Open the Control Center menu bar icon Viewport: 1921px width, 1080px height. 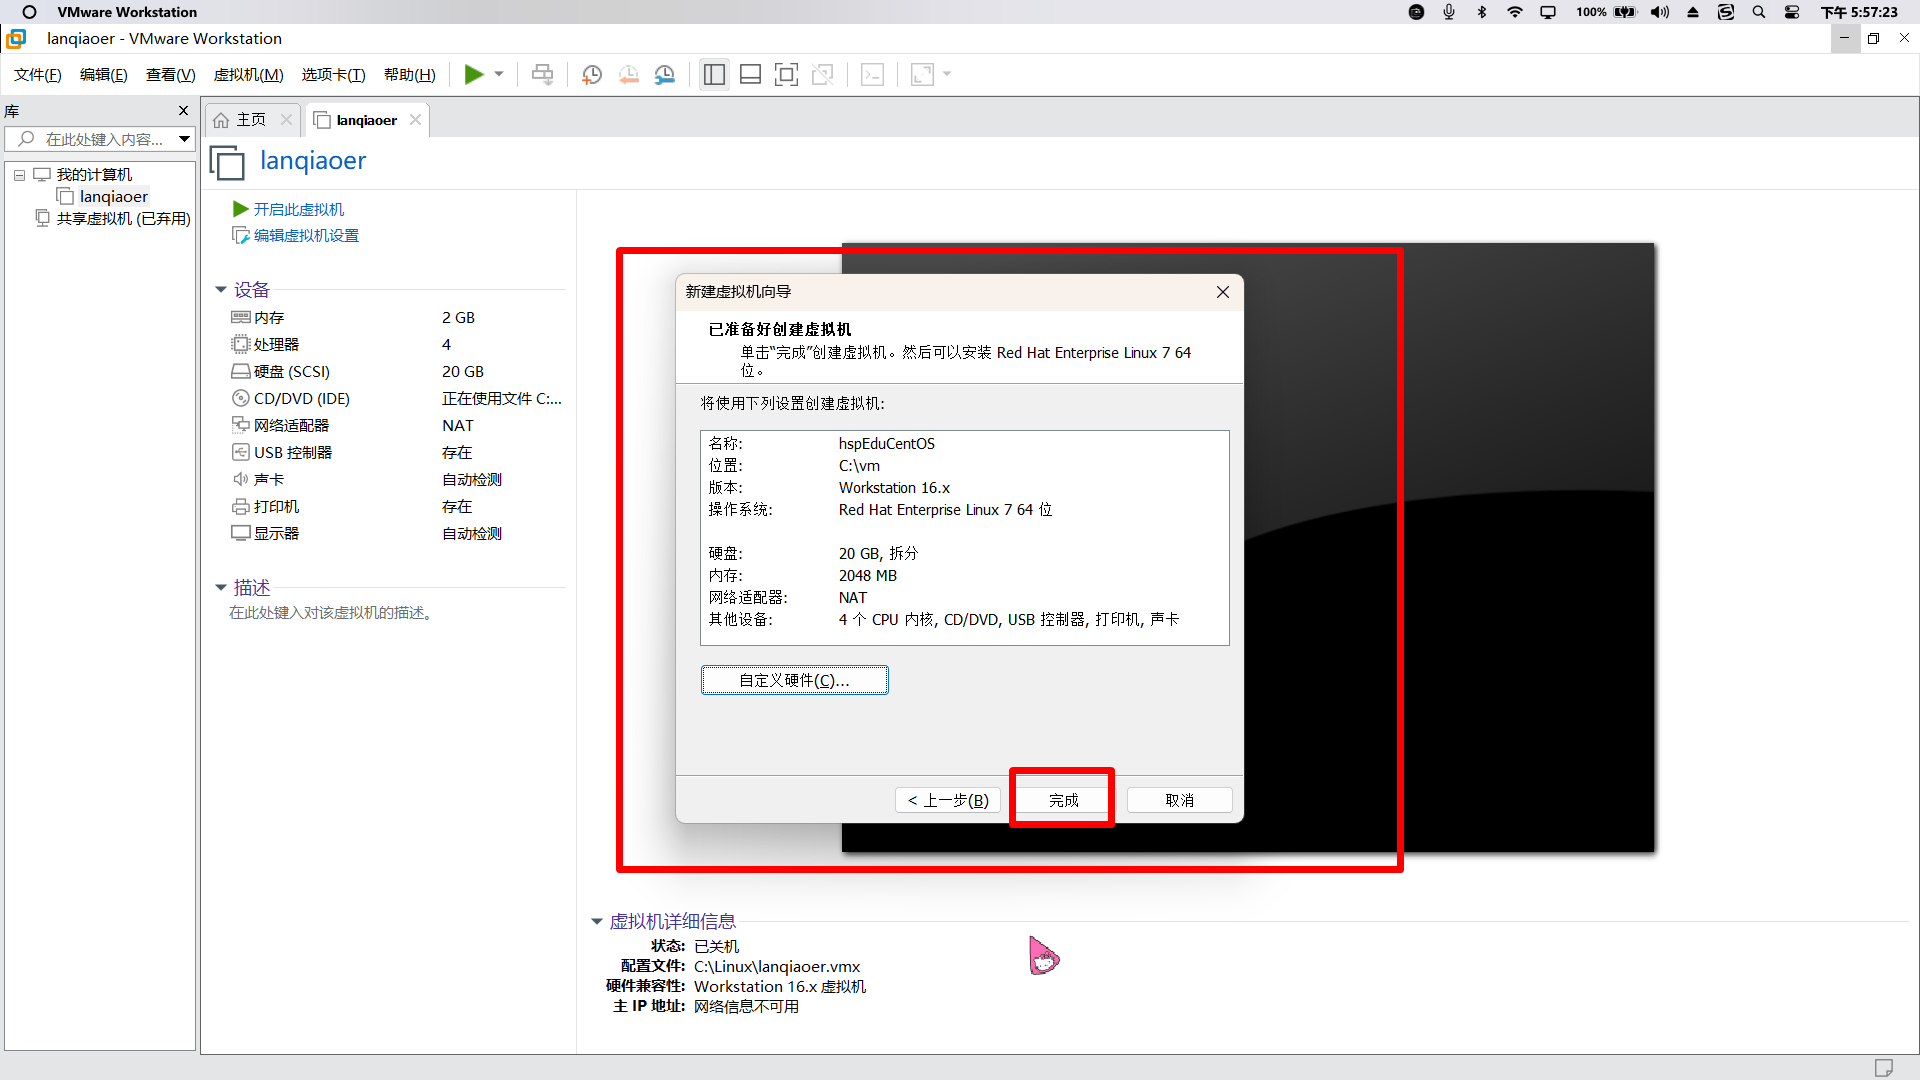(x=1792, y=12)
